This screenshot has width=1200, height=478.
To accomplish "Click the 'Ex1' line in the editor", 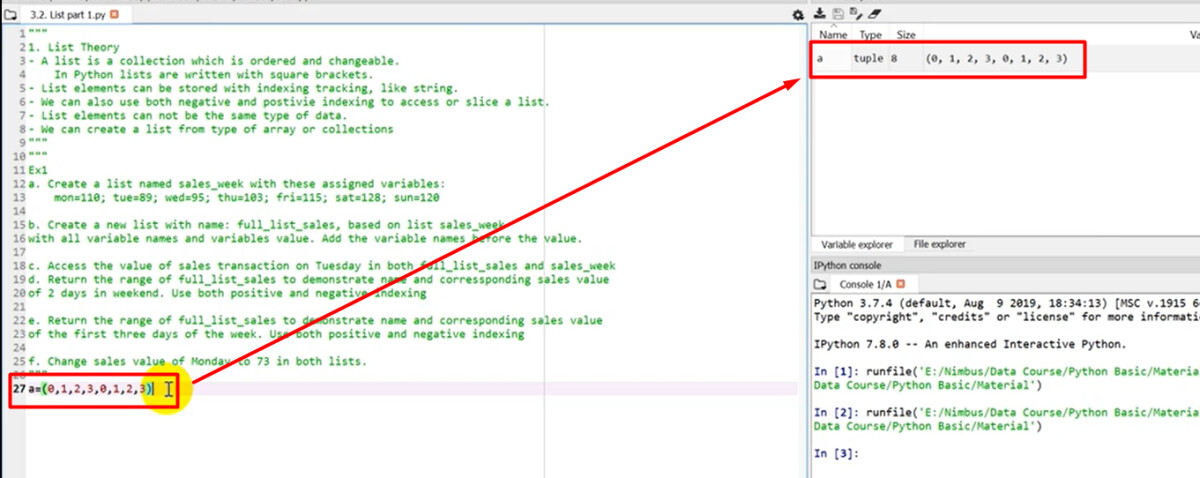I will pyautogui.click(x=38, y=170).
